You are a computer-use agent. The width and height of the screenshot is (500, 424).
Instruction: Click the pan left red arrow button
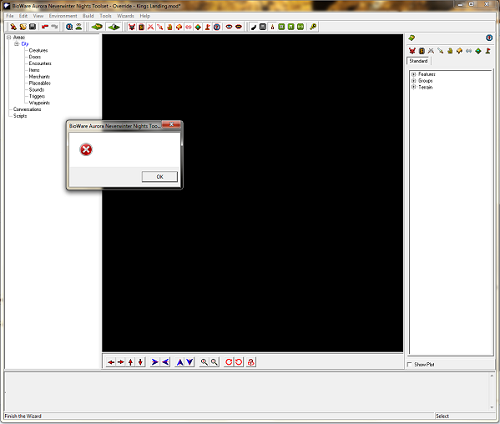coord(111,362)
